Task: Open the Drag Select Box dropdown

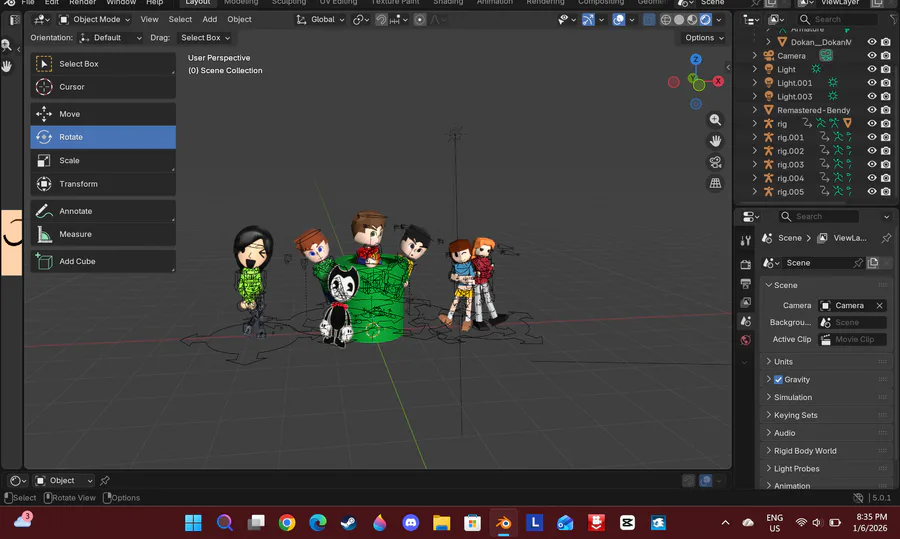Action: pos(204,38)
